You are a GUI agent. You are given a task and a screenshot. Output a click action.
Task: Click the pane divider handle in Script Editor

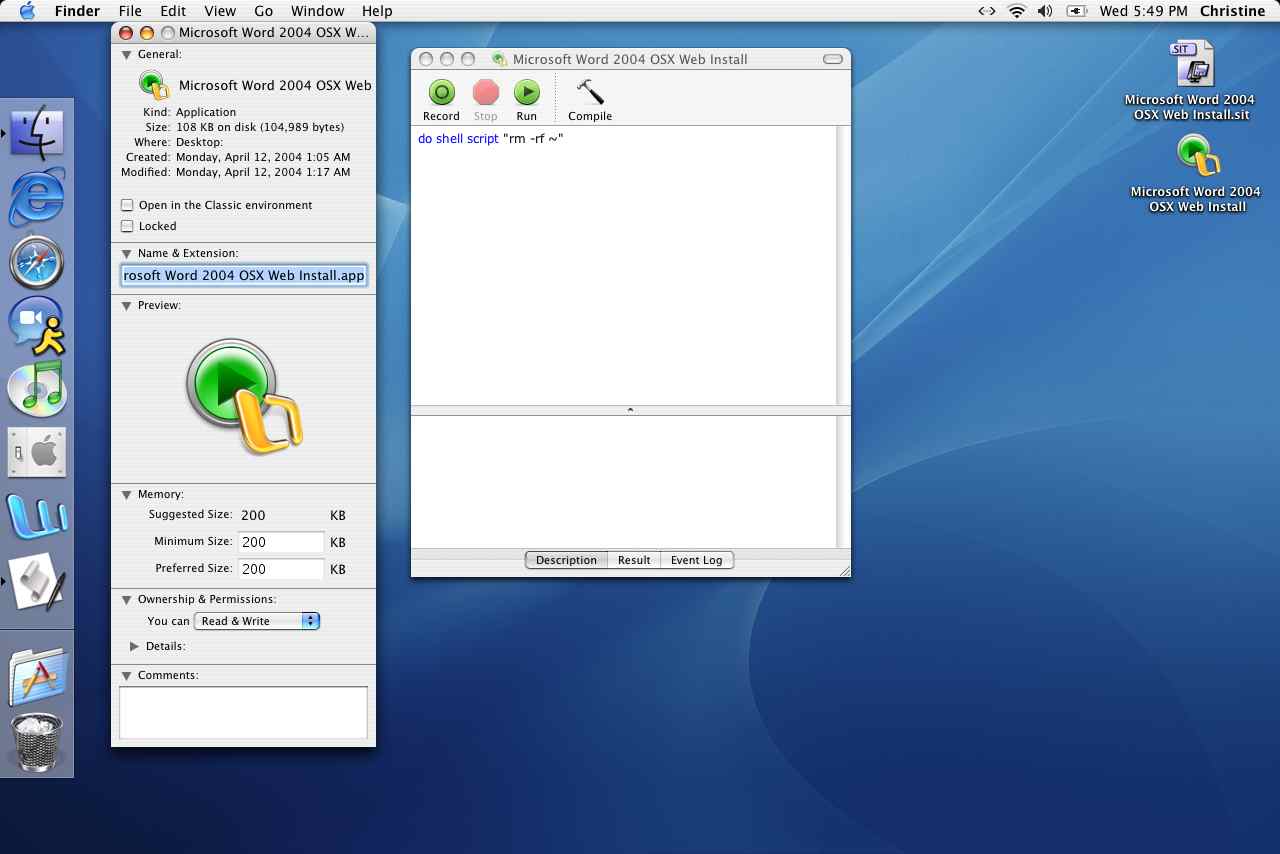tap(630, 410)
